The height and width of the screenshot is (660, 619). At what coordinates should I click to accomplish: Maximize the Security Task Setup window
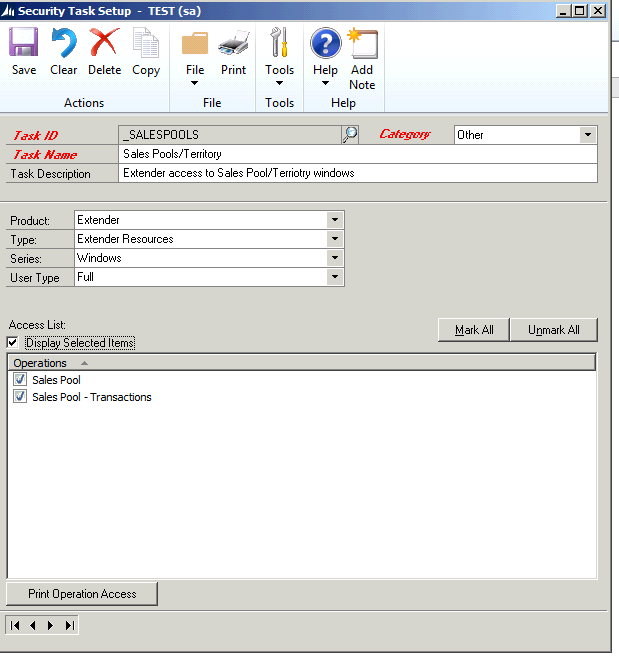[x=579, y=11]
